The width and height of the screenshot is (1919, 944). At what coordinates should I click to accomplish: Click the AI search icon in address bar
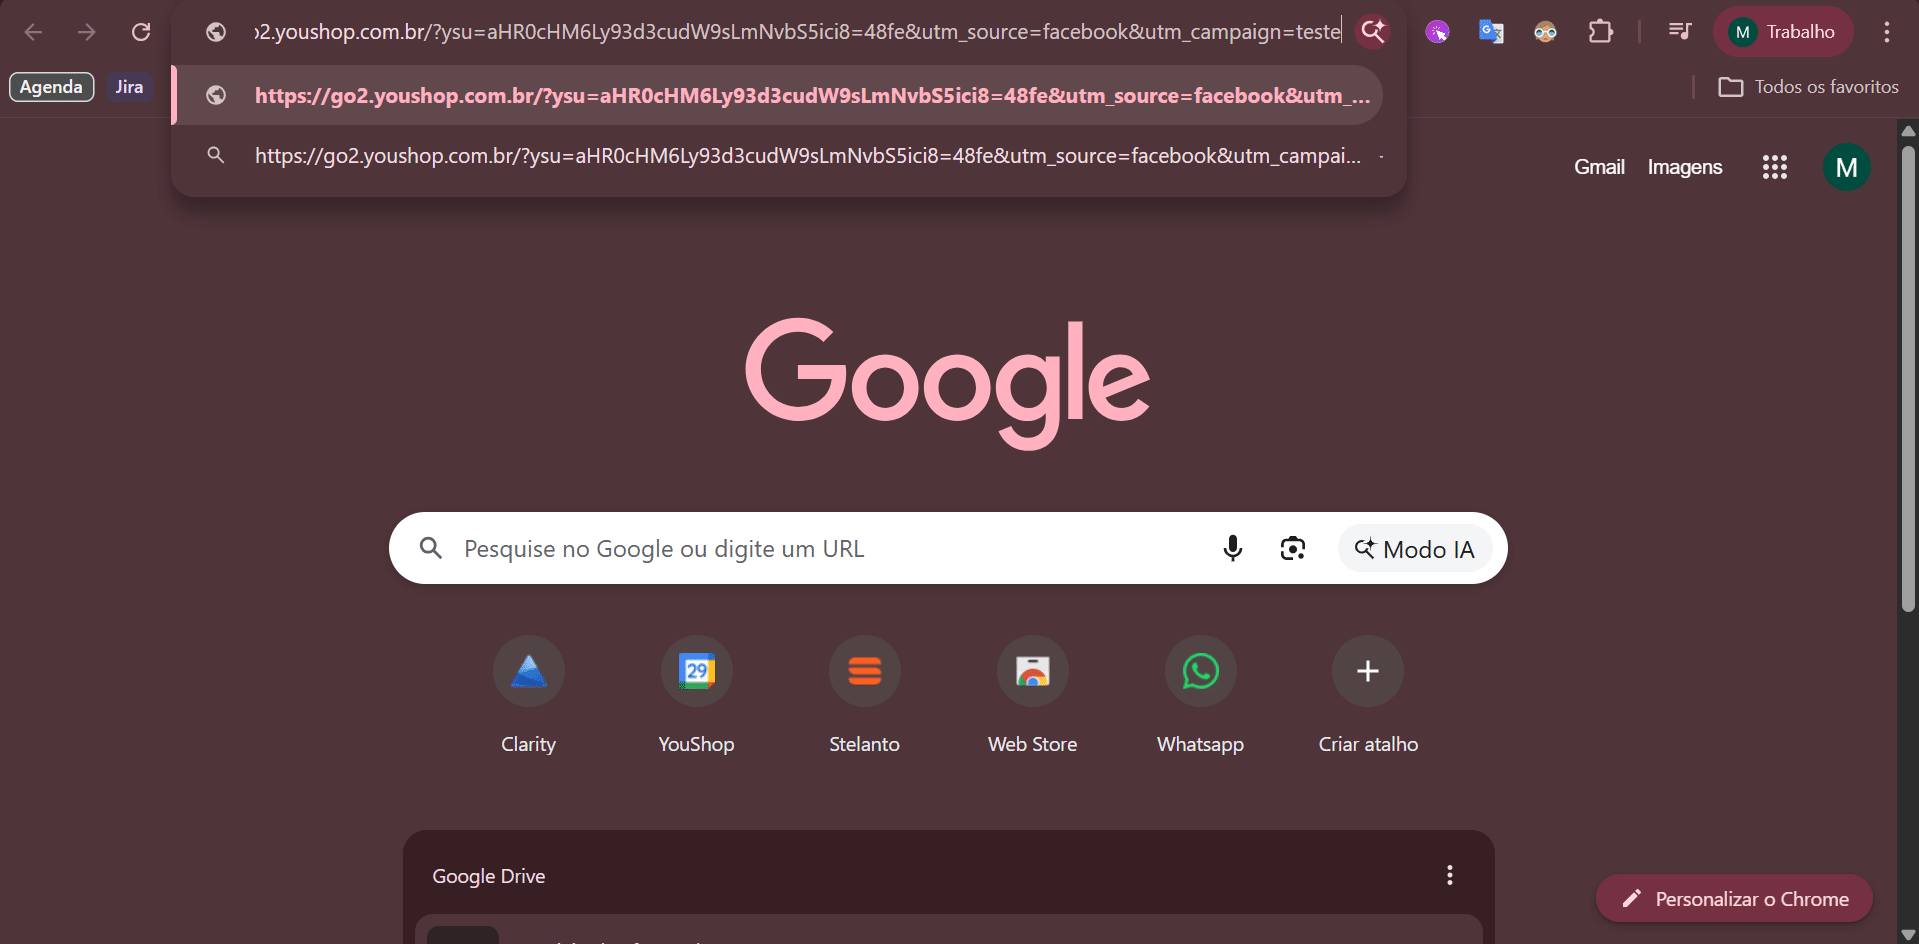[x=1373, y=32]
